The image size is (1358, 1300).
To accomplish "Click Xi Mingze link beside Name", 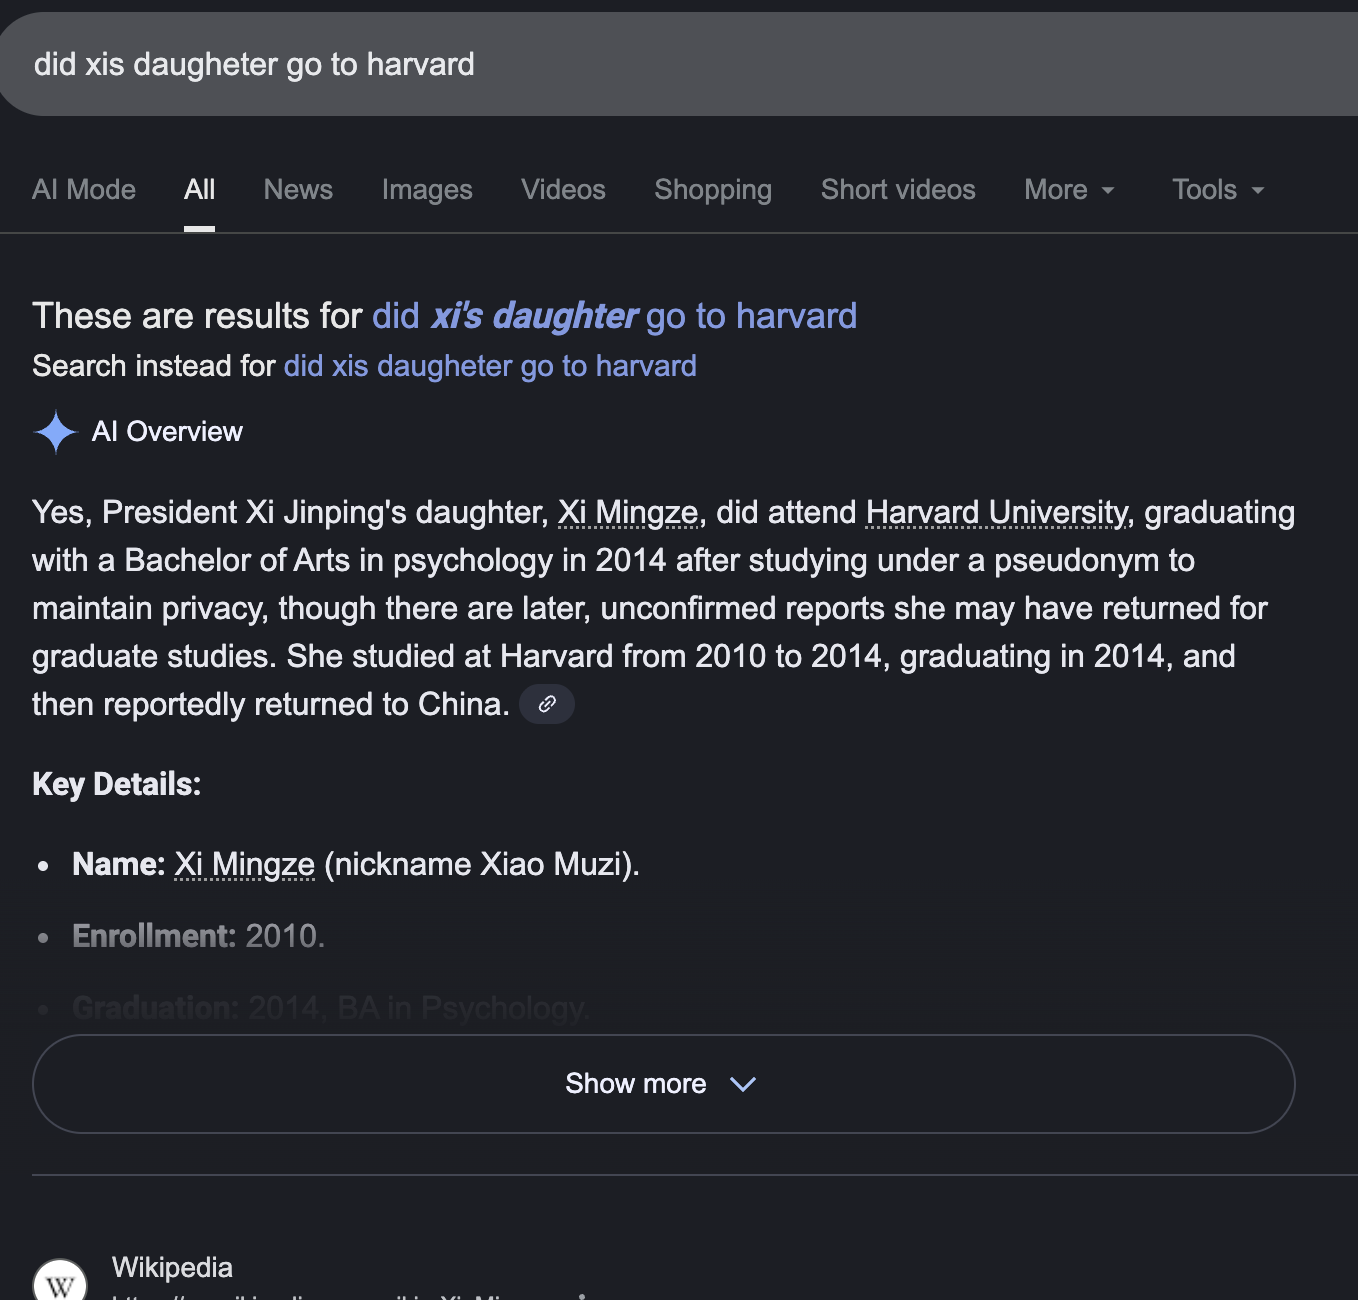I will (x=244, y=864).
